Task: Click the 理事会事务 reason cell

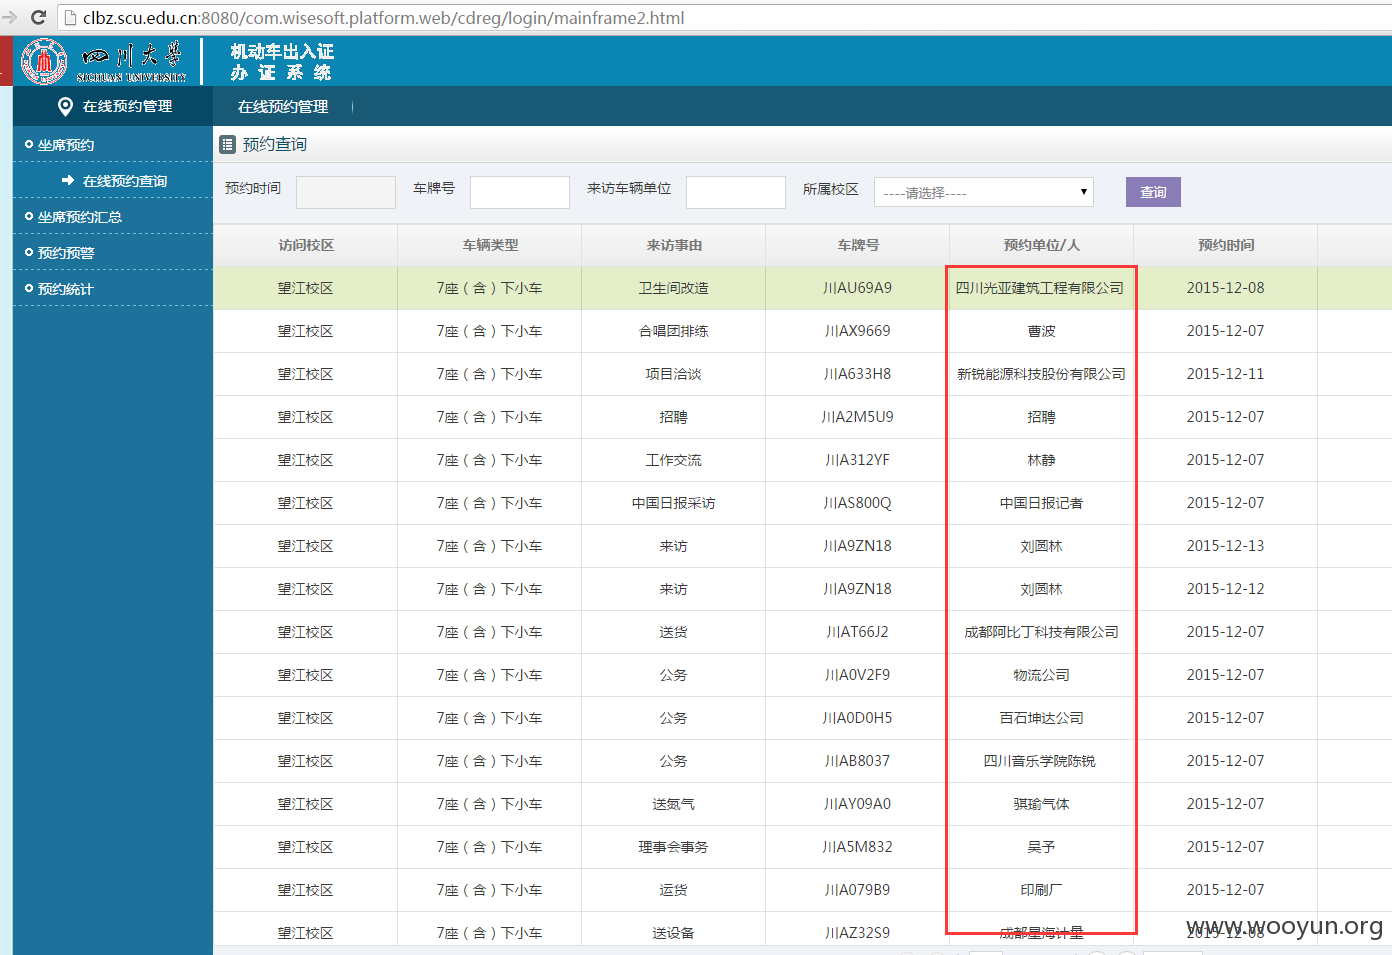Action: [674, 847]
